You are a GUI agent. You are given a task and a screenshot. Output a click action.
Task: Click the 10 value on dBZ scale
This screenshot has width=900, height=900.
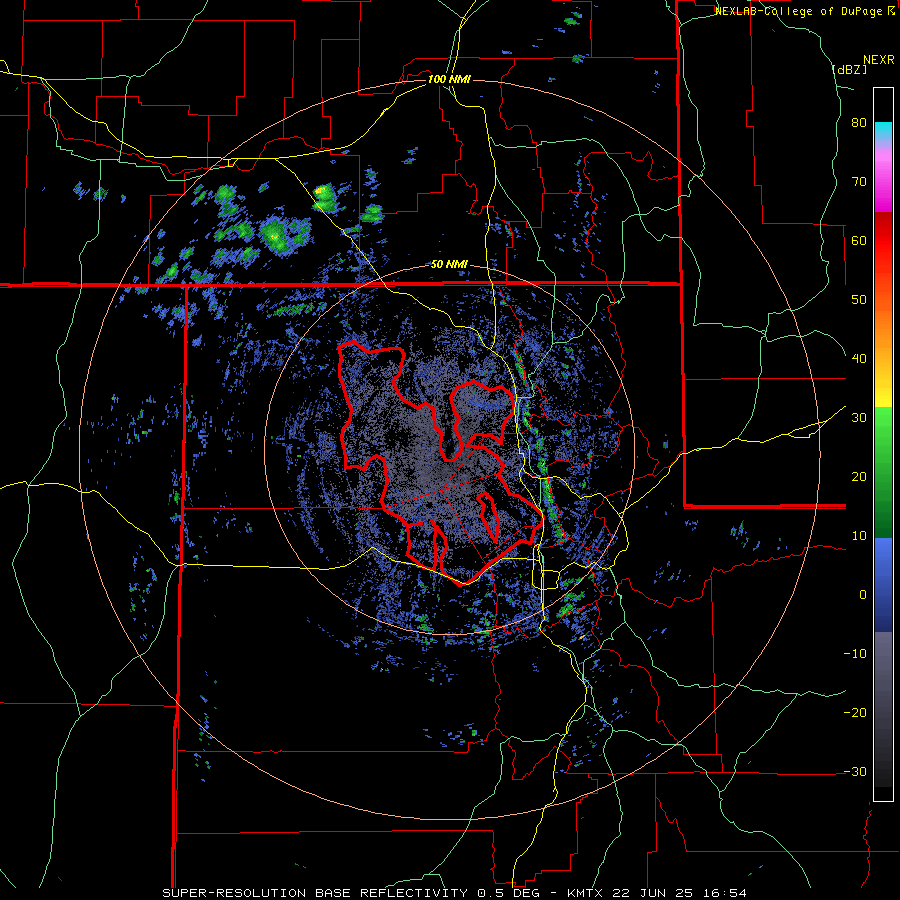[859, 536]
